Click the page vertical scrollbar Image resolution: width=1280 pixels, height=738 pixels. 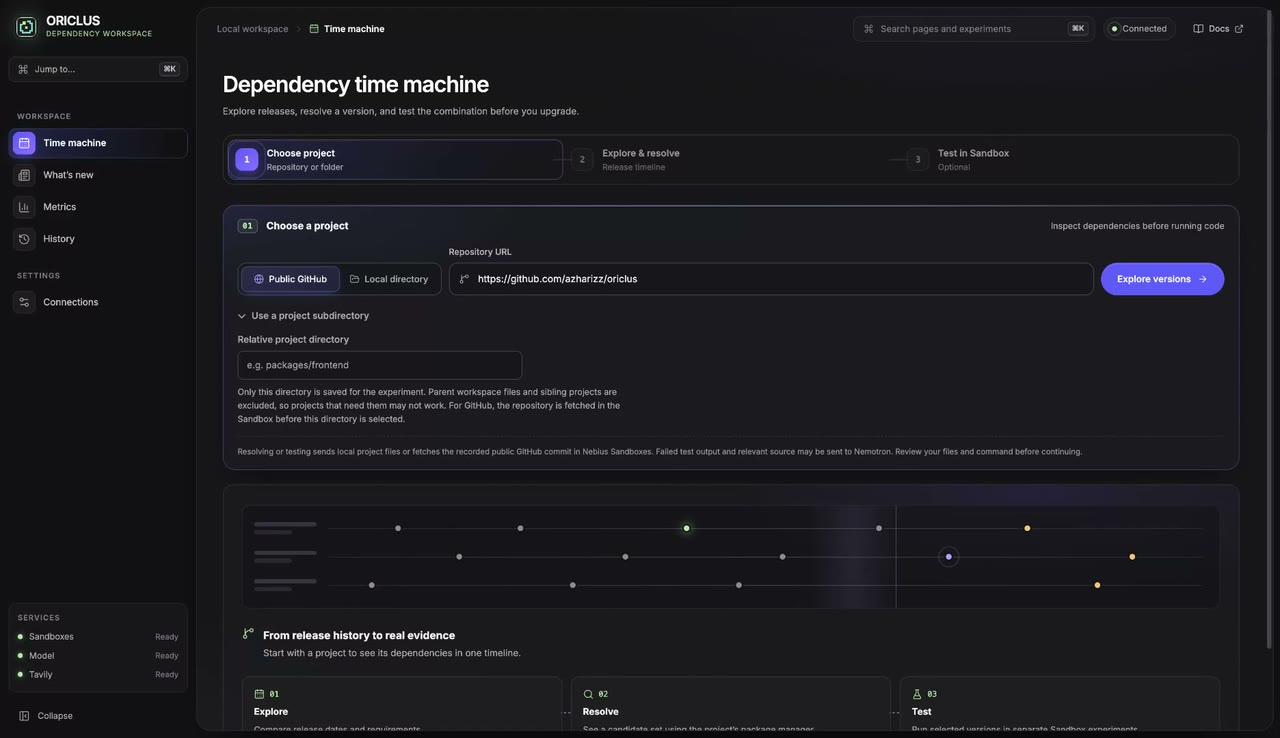tap(1270, 330)
